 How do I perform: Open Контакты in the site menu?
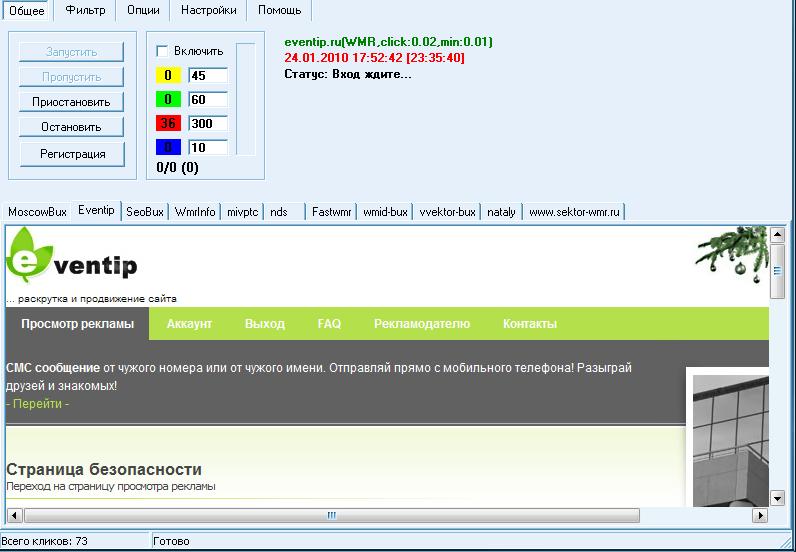[530, 323]
